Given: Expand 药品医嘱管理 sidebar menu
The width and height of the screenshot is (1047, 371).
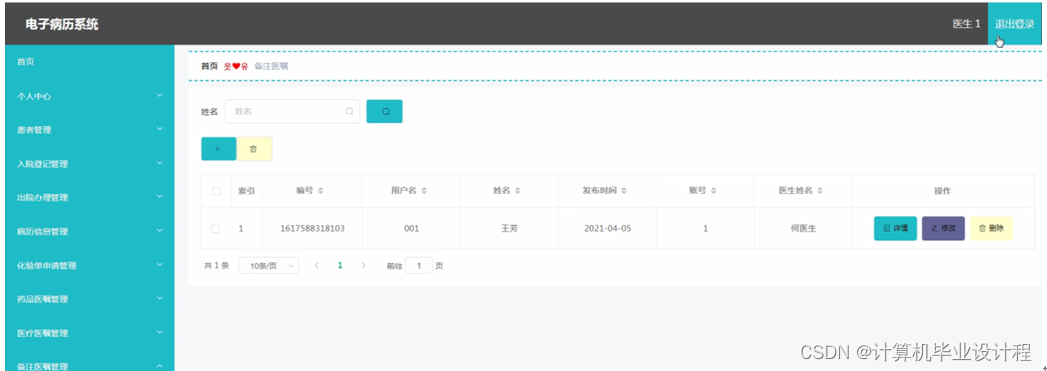Looking at the screenshot, I should [x=89, y=299].
